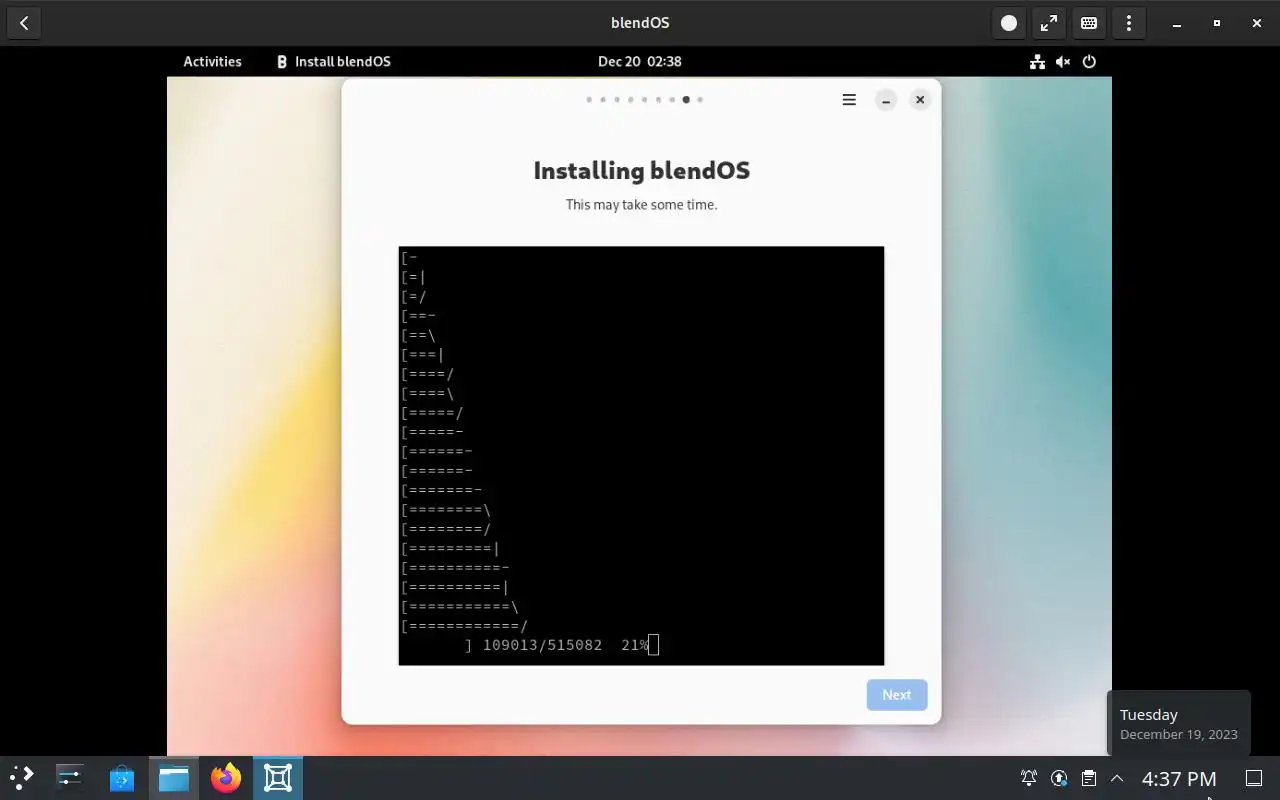Image resolution: width=1280 pixels, height=800 pixels.
Task: Click the back arrow in blendOS titlebar
Action: (x=24, y=23)
